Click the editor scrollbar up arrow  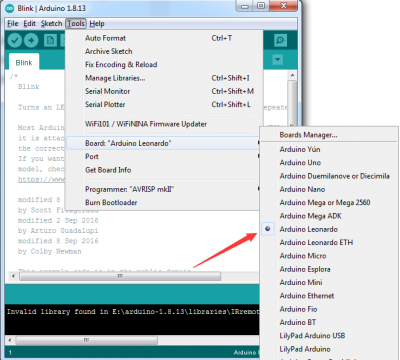point(292,75)
